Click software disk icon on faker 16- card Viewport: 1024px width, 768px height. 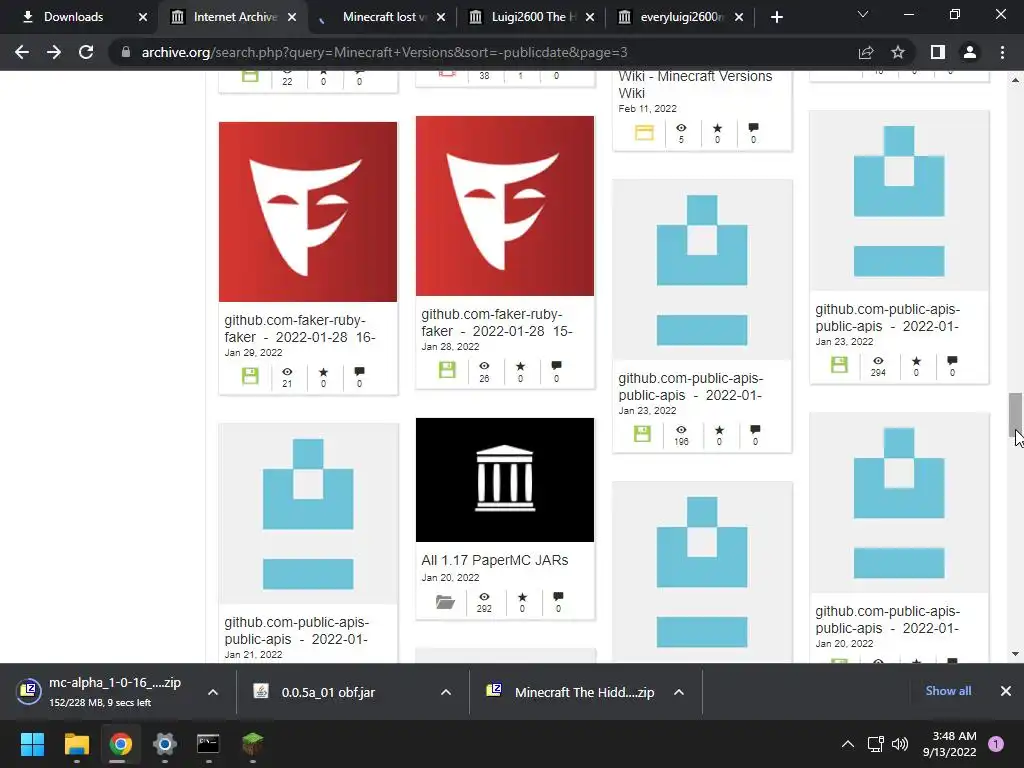click(250, 376)
